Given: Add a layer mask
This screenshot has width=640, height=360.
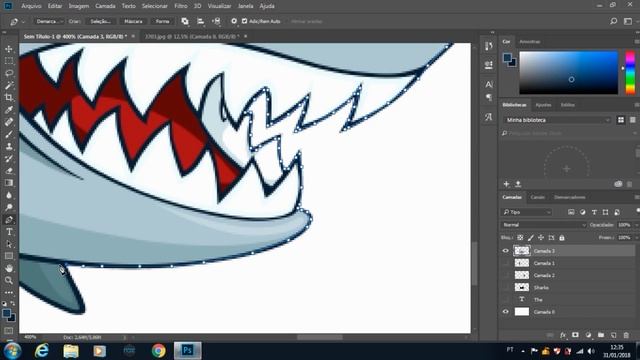Looking at the screenshot, I should [575, 335].
